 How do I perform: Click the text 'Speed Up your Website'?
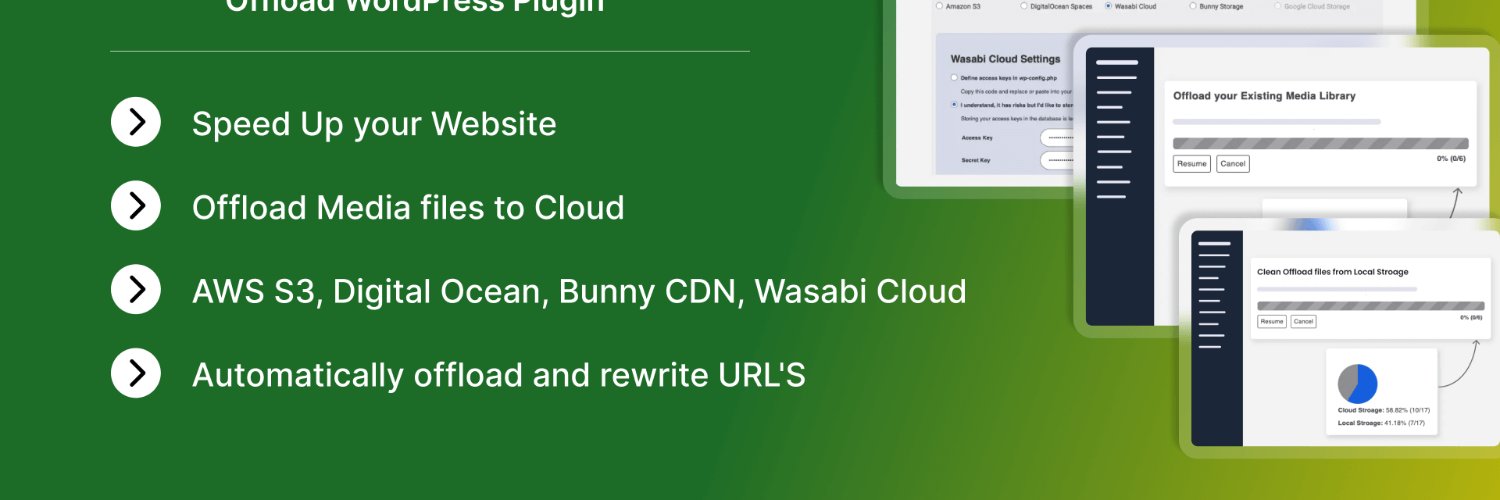374,124
